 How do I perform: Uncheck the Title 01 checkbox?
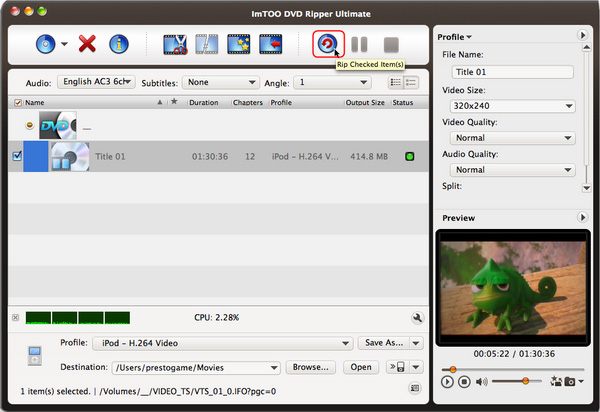pyautogui.click(x=17, y=156)
